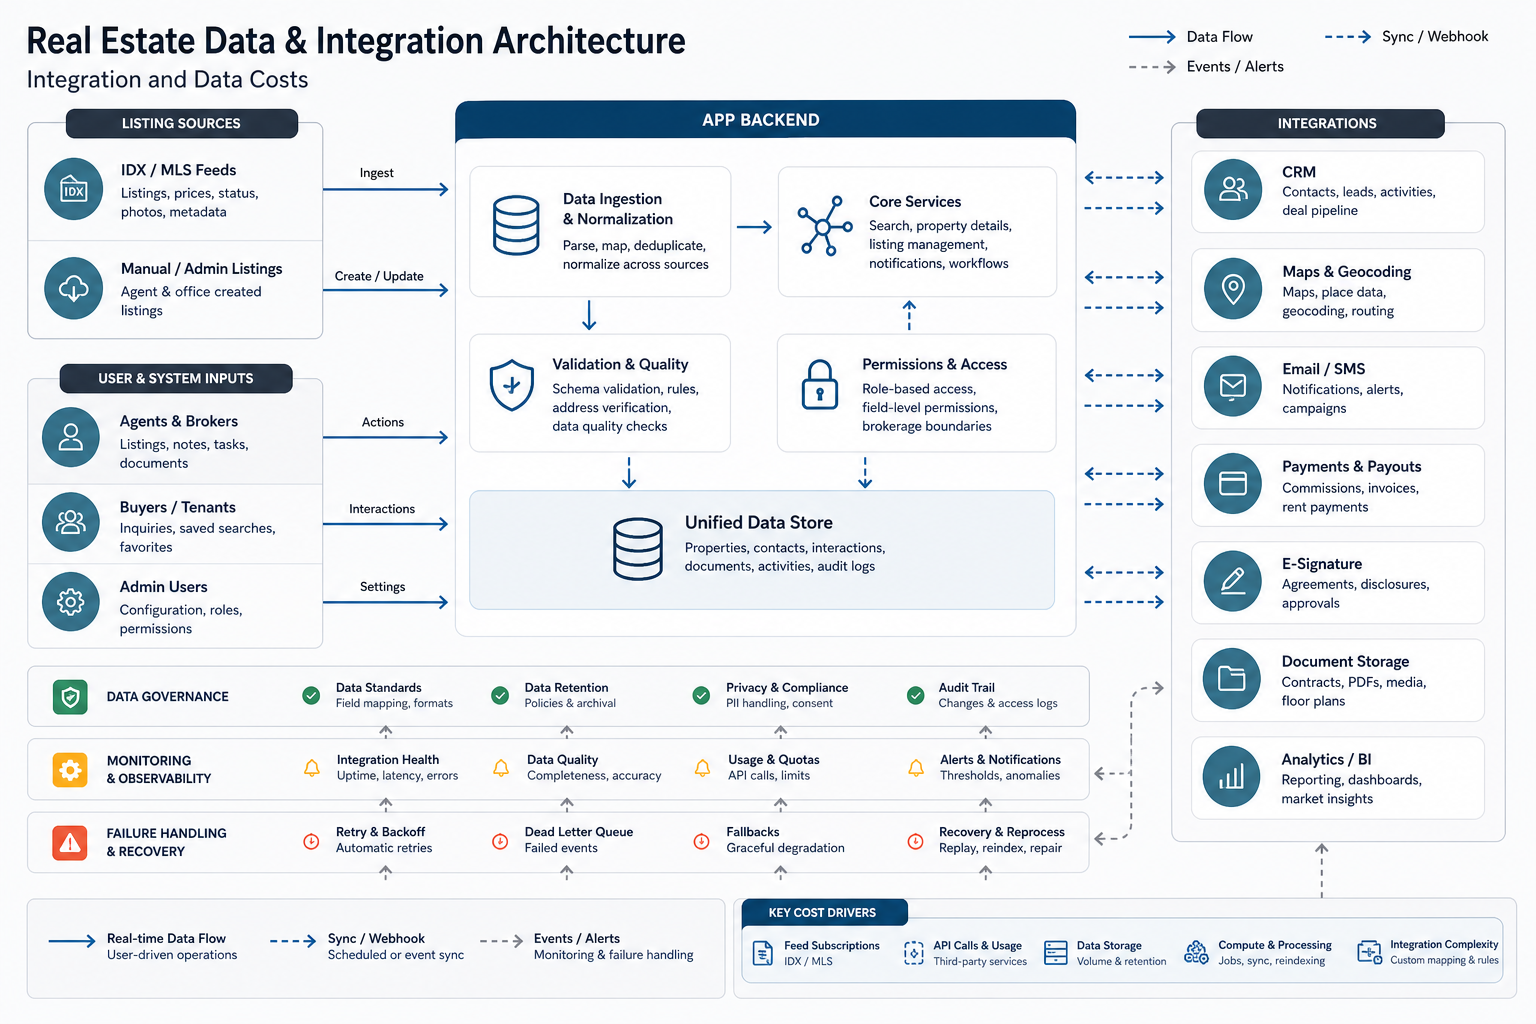Click the API Calls & Usage icon
Screen dimensions: 1536x1024
coord(914,953)
